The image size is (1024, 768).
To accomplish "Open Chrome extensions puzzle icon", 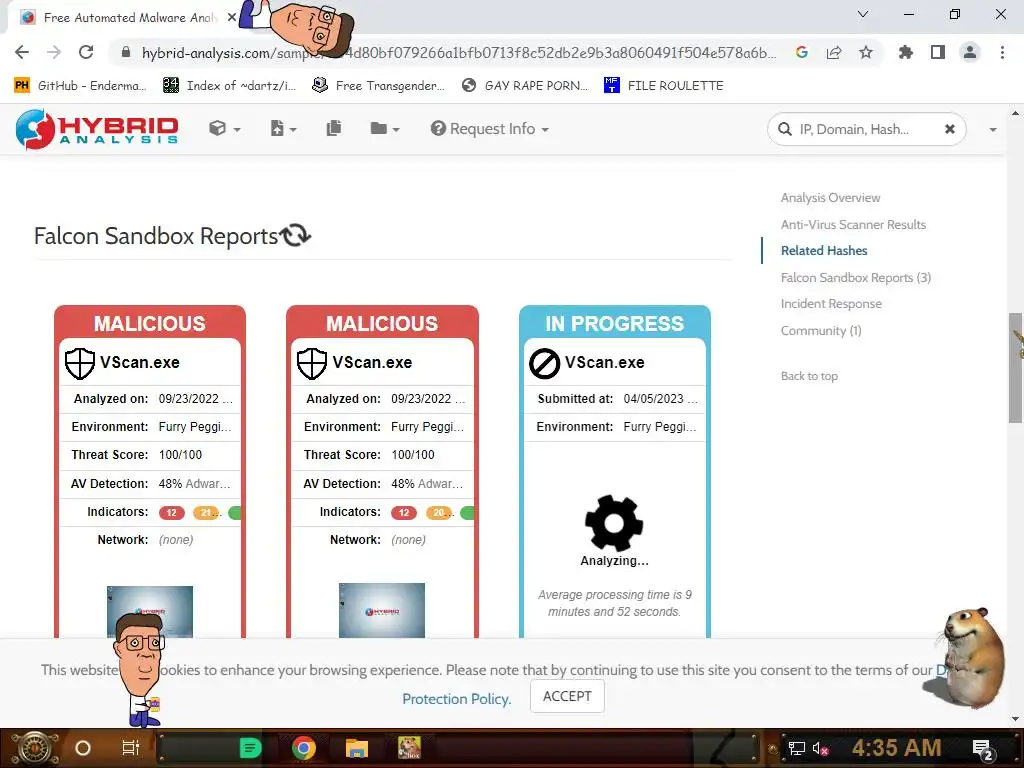I will (906, 52).
